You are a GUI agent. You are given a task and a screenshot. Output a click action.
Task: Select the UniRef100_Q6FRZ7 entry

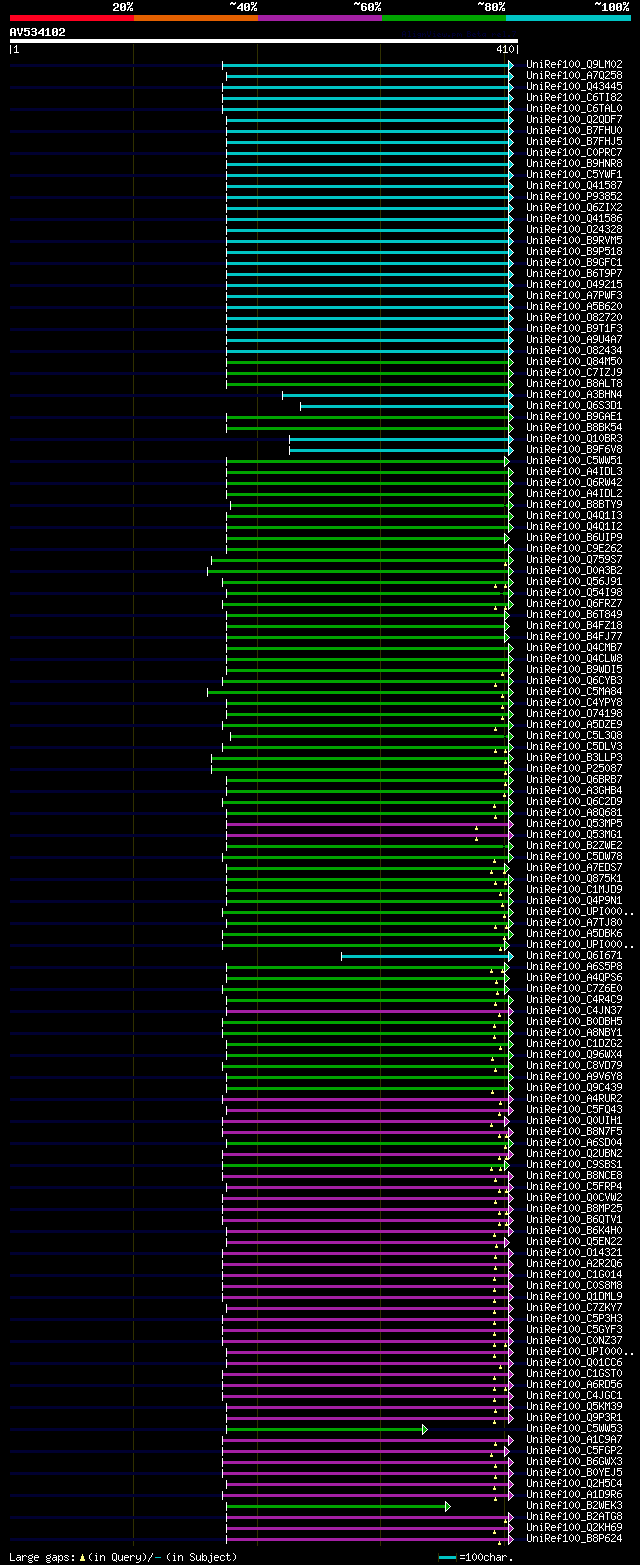point(574,603)
